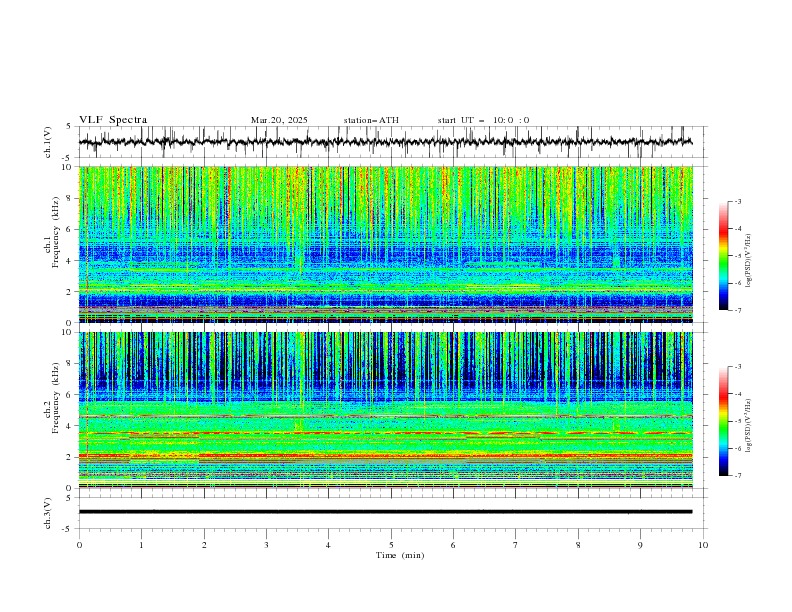This screenshot has height=612, width=792.
Task: Click the ch.1 spectrogram color bar
Action: tap(724, 256)
